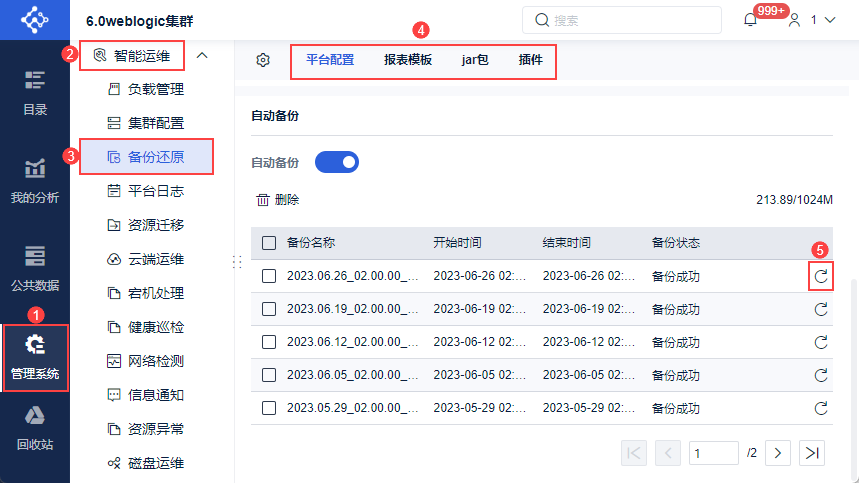Click the page number input field

pos(714,453)
